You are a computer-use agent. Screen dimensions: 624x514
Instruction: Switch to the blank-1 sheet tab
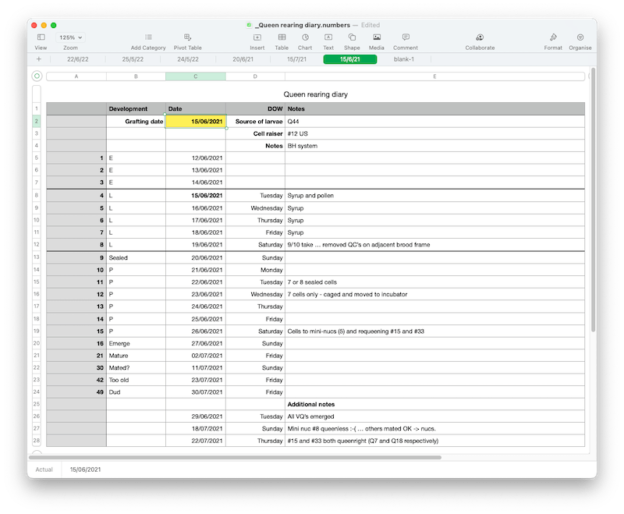(x=406, y=59)
